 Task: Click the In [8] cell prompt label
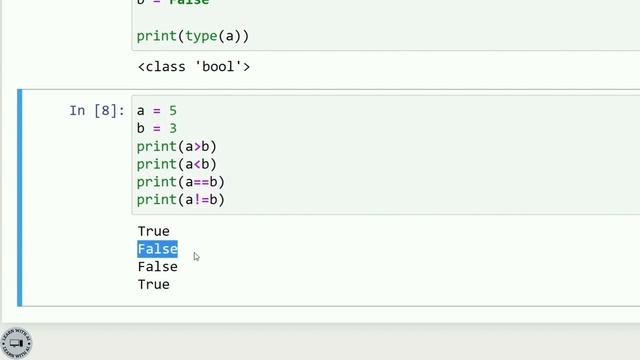coord(97,111)
